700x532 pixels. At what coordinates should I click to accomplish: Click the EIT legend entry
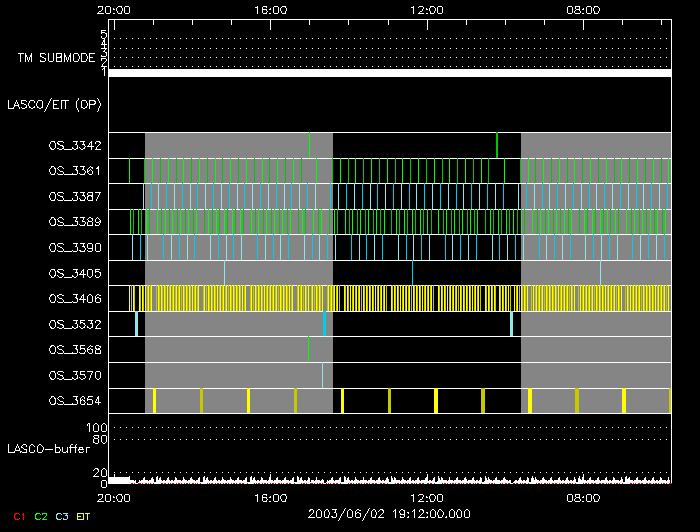click(x=84, y=516)
